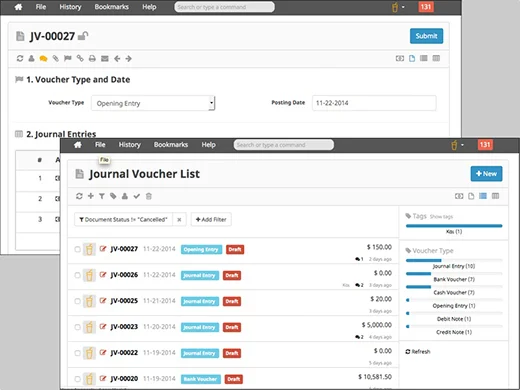Click the edit pencil icon for JV-00027 row
Screen dimensions: 520x390
point(103,249)
